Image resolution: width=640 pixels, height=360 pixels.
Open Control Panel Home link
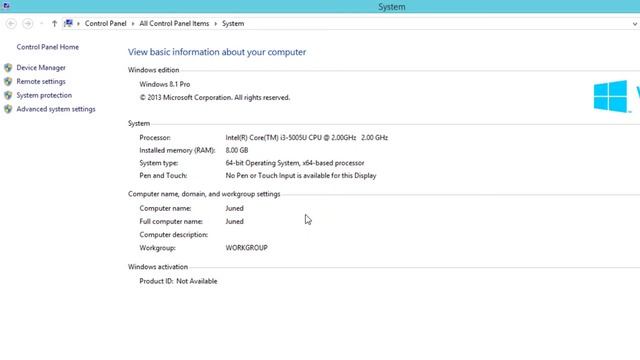pyautogui.click(x=48, y=47)
